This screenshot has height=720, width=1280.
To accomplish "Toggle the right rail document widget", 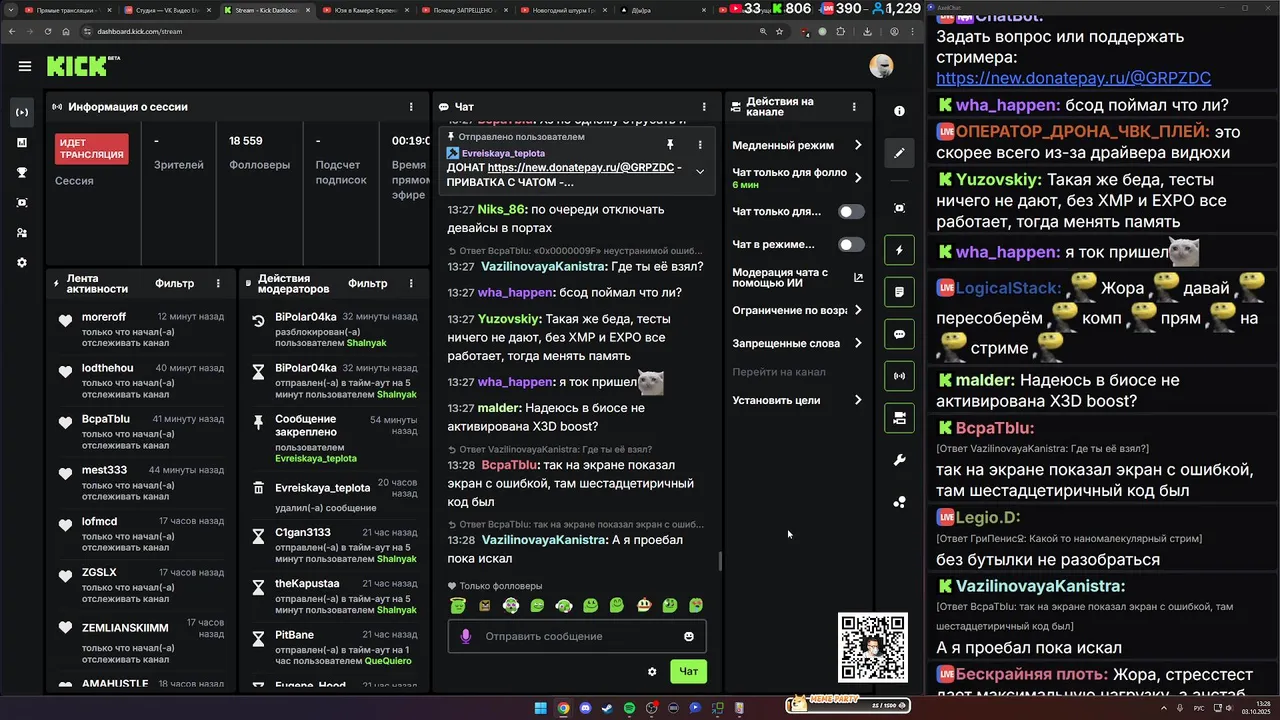I will coord(899,292).
